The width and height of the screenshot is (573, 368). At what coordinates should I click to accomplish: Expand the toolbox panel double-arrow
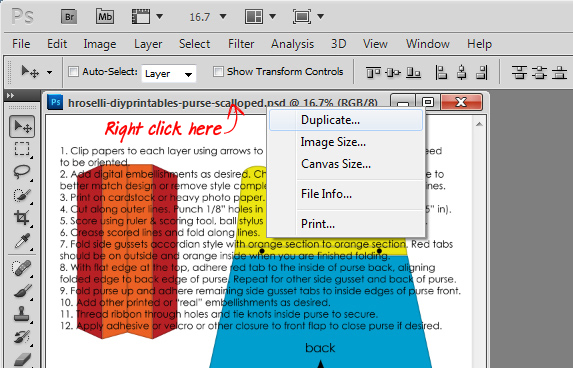click(x=11, y=96)
